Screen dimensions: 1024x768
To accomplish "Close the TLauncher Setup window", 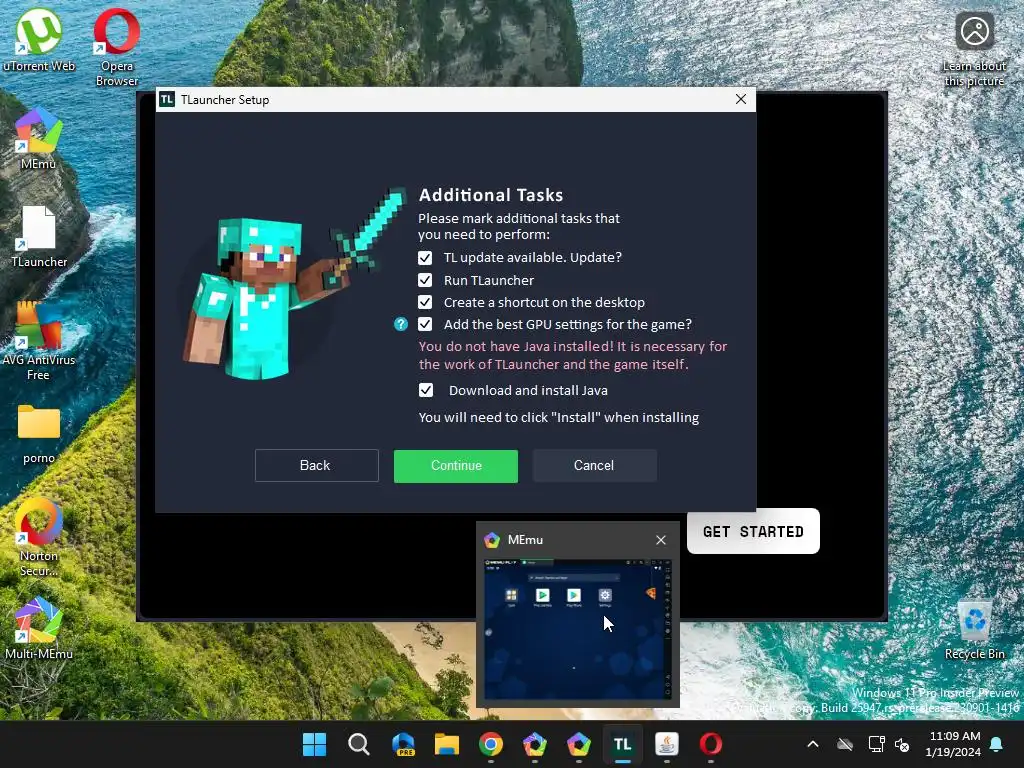I will tap(741, 99).
